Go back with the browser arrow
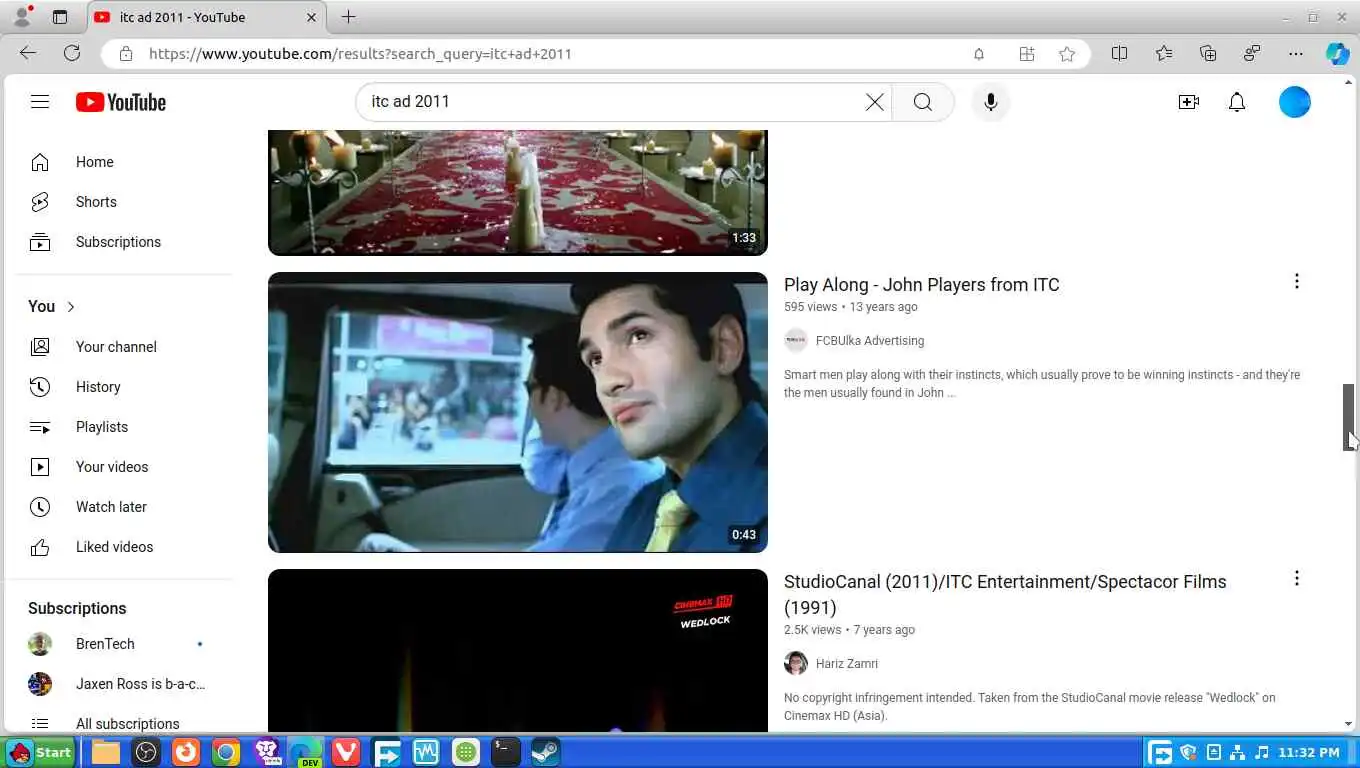This screenshot has height=768, width=1360. (28, 54)
